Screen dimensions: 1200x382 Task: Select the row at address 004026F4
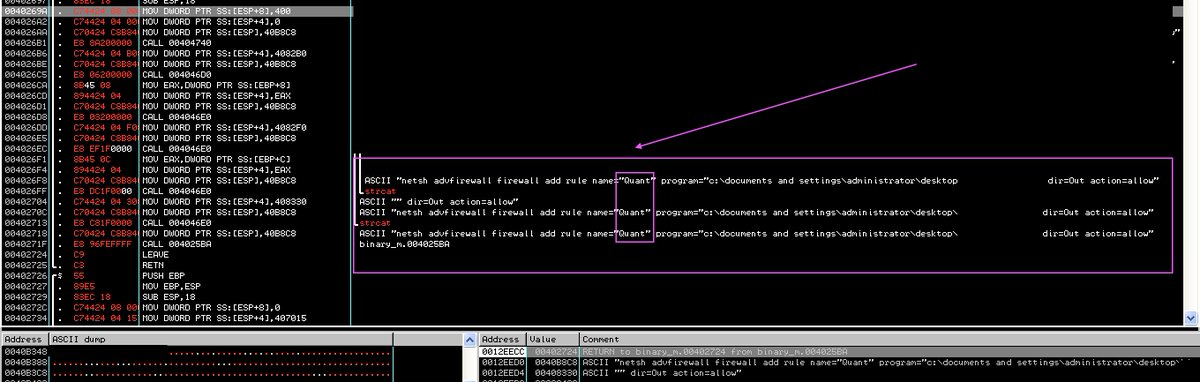tap(176, 170)
